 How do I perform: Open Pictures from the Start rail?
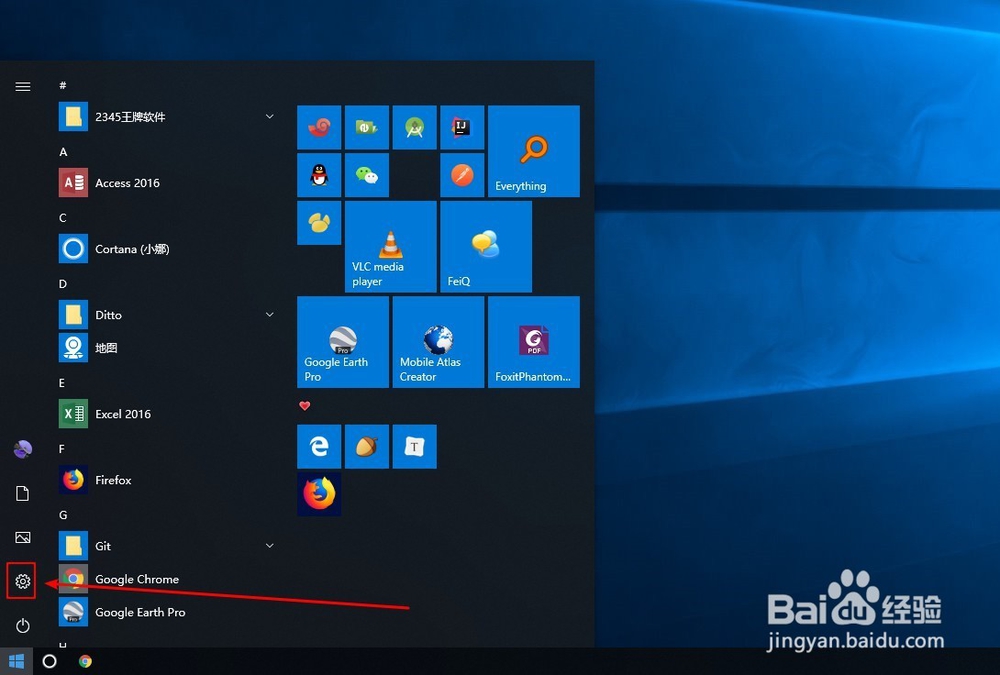click(x=22, y=537)
